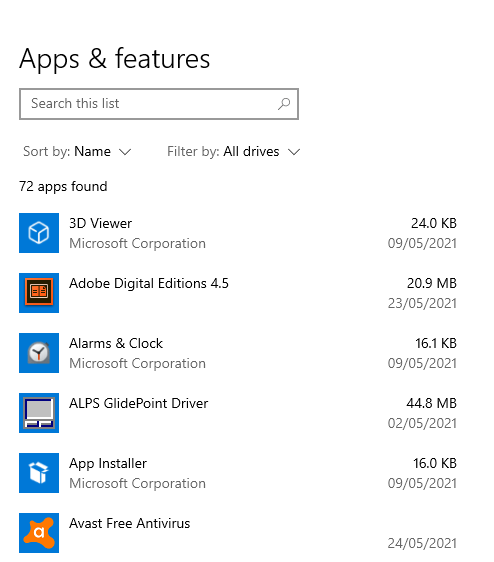Click the 3D Viewer cube icon
The height and width of the screenshot is (562, 494).
pyautogui.click(x=39, y=233)
